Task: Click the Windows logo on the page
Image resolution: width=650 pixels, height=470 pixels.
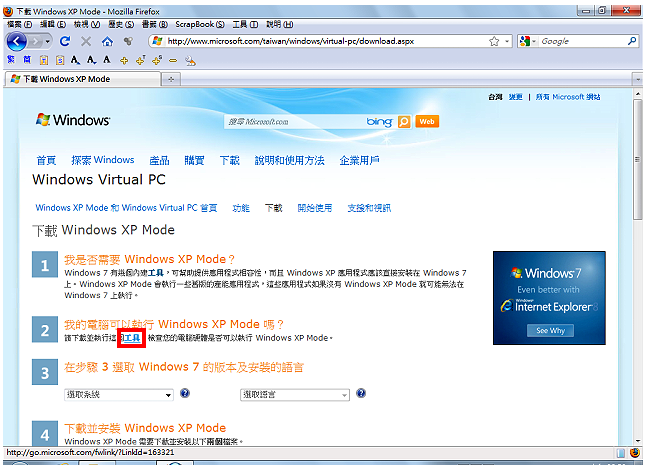Action: pyautogui.click(x=73, y=120)
